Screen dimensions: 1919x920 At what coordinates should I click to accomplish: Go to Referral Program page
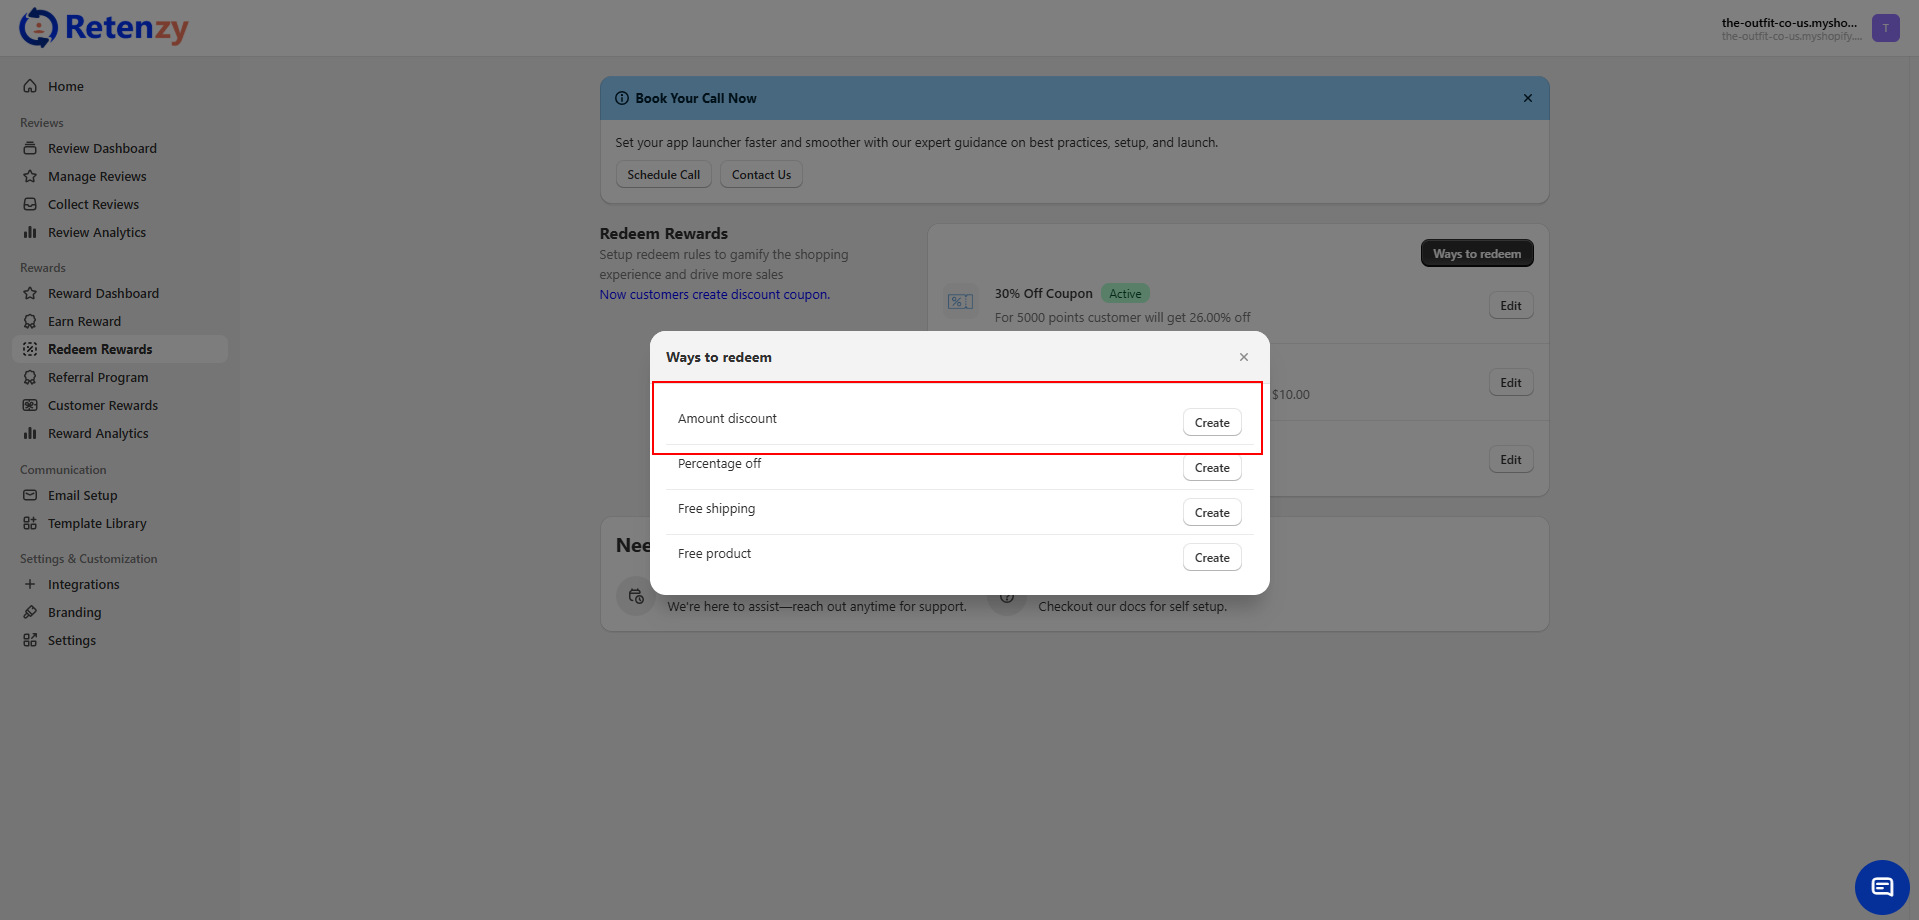98,377
